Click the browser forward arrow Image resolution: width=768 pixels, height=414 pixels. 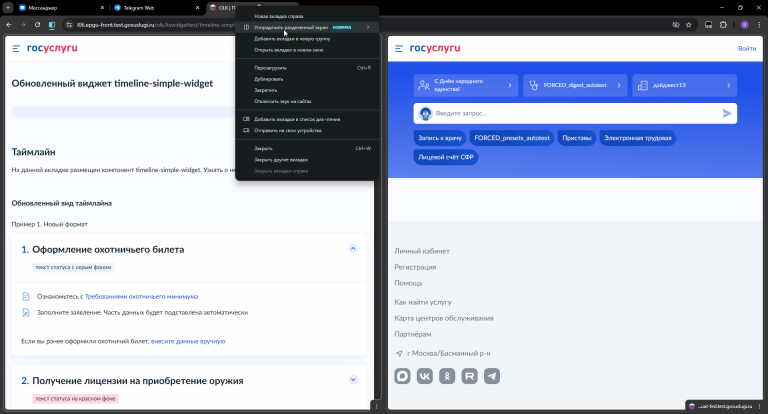pos(23,24)
